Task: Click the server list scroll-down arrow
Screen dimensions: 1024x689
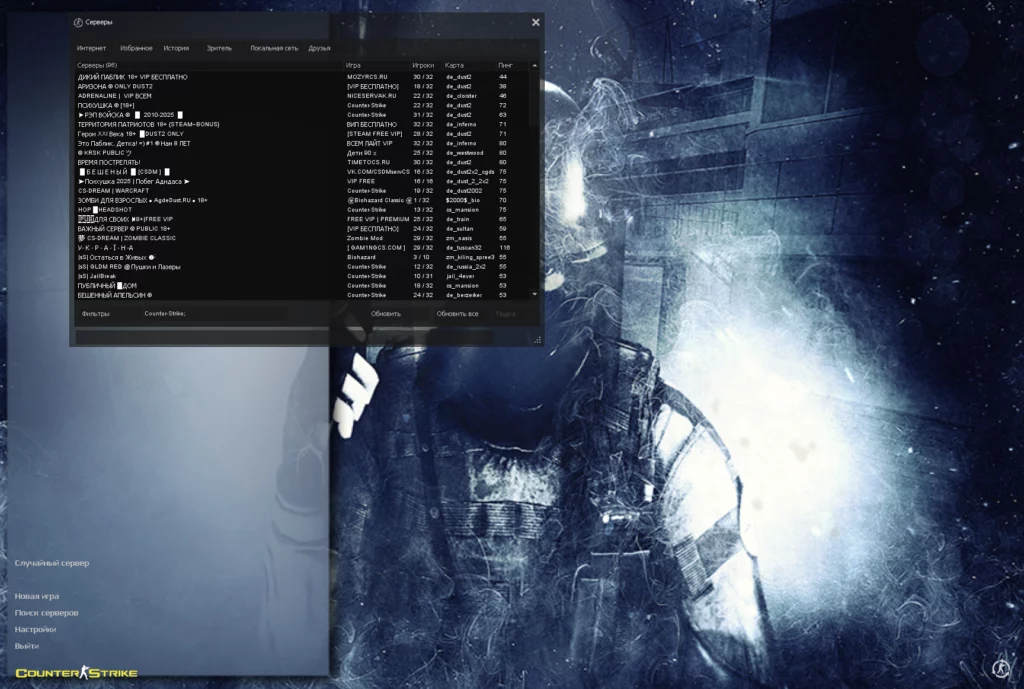Action: pos(535,294)
